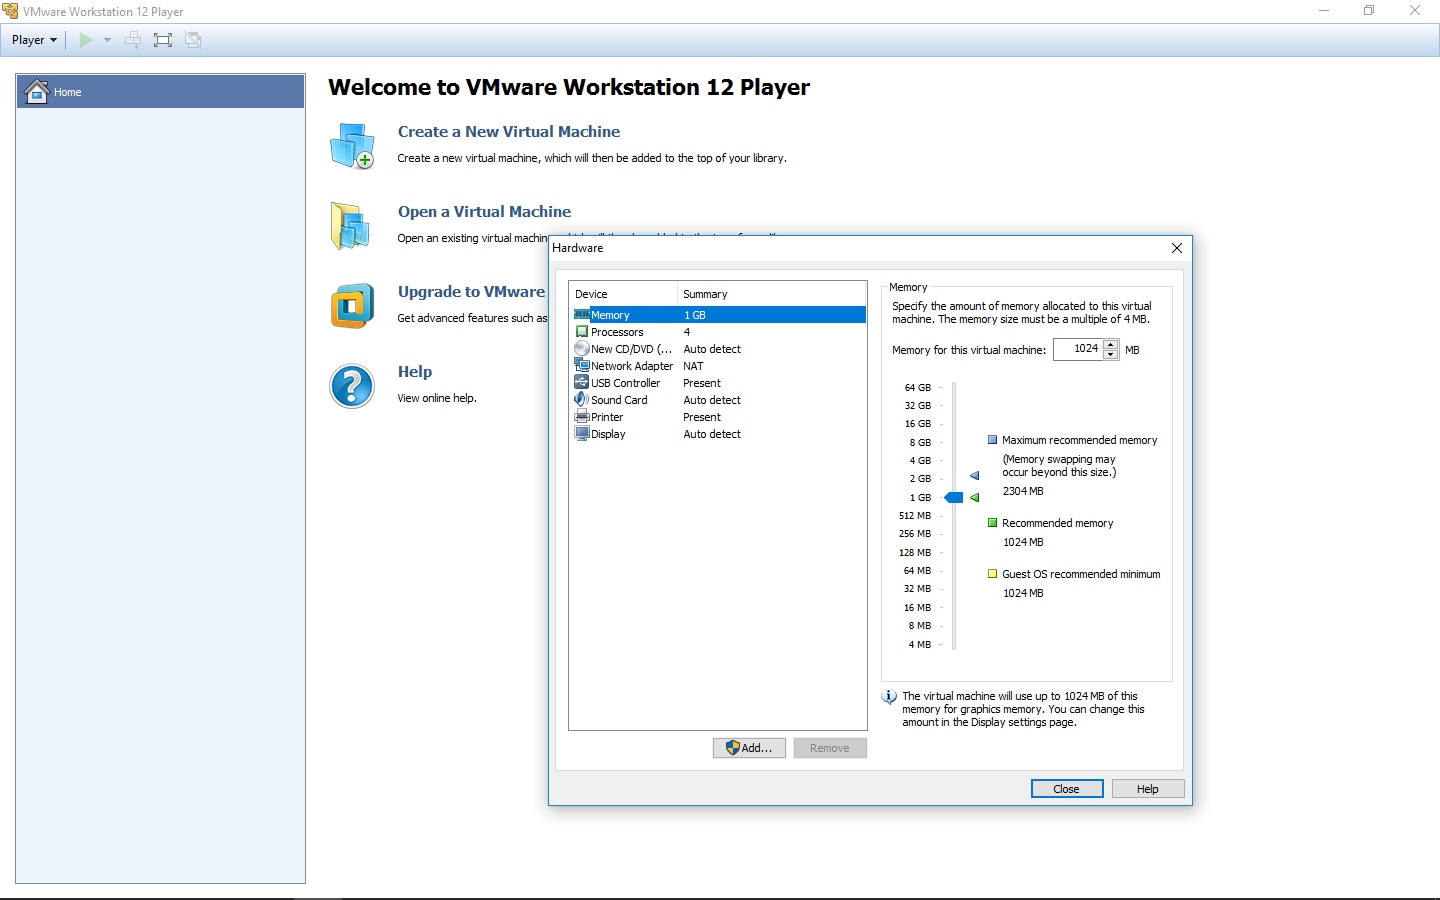Click the Create a New Virtual Machine icon
Screen dimensions: 1440x900
point(352,146)
